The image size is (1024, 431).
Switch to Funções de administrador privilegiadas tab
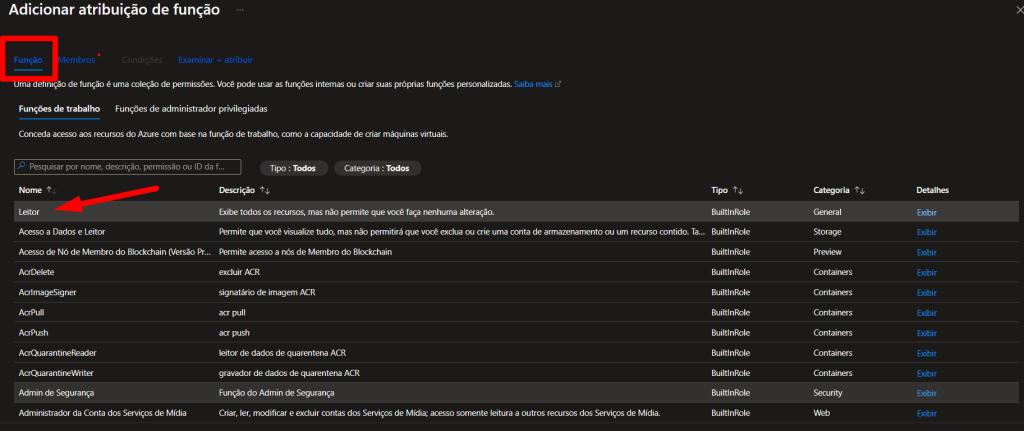(191, 108)
